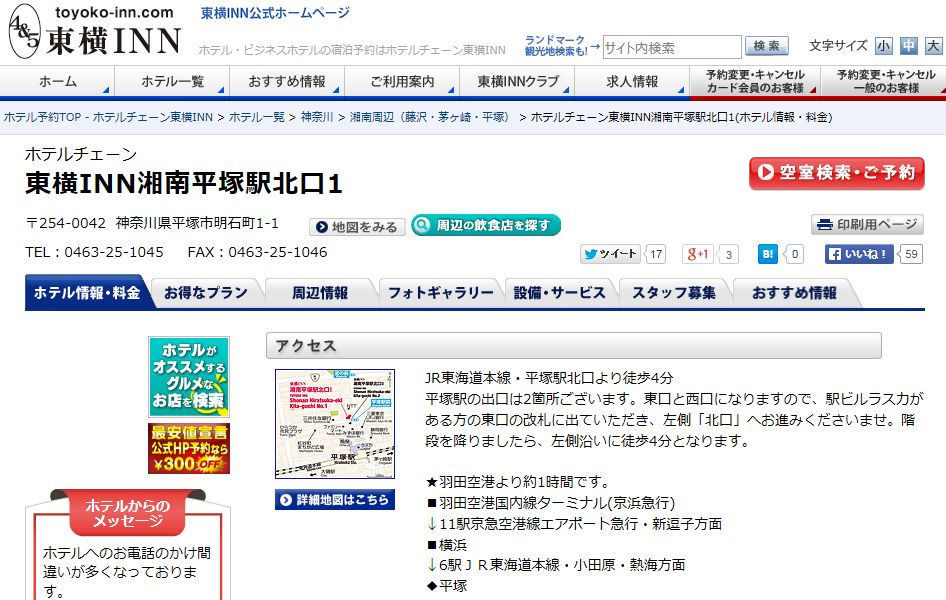Open the ご利用案内 navigation menu

tap(402, 81)
